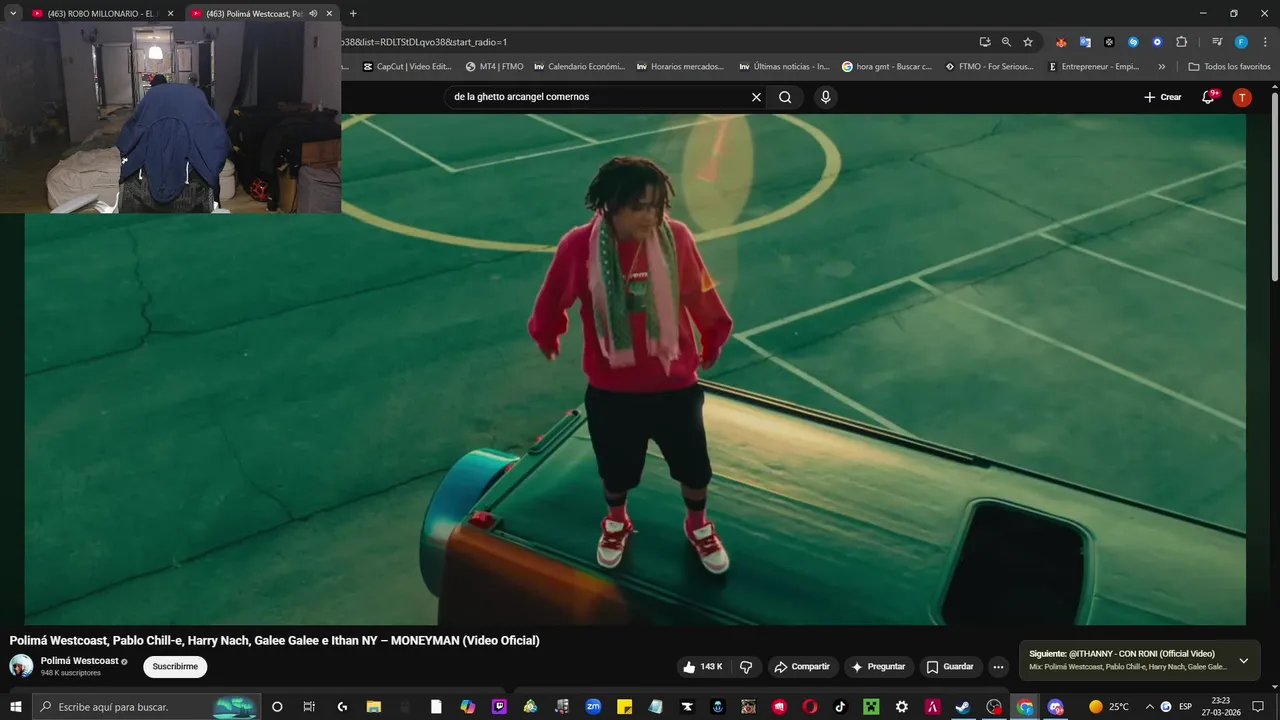The image size is (1280, 720).
Task: Open the CapCut Video Editor bookmark
Action: [x=406, y=67]
